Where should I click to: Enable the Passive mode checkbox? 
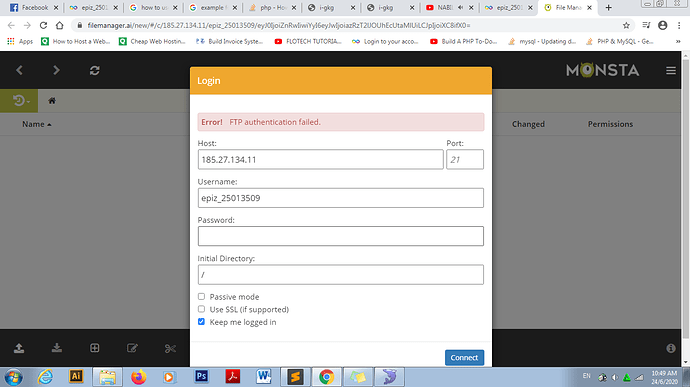point(201,297)
